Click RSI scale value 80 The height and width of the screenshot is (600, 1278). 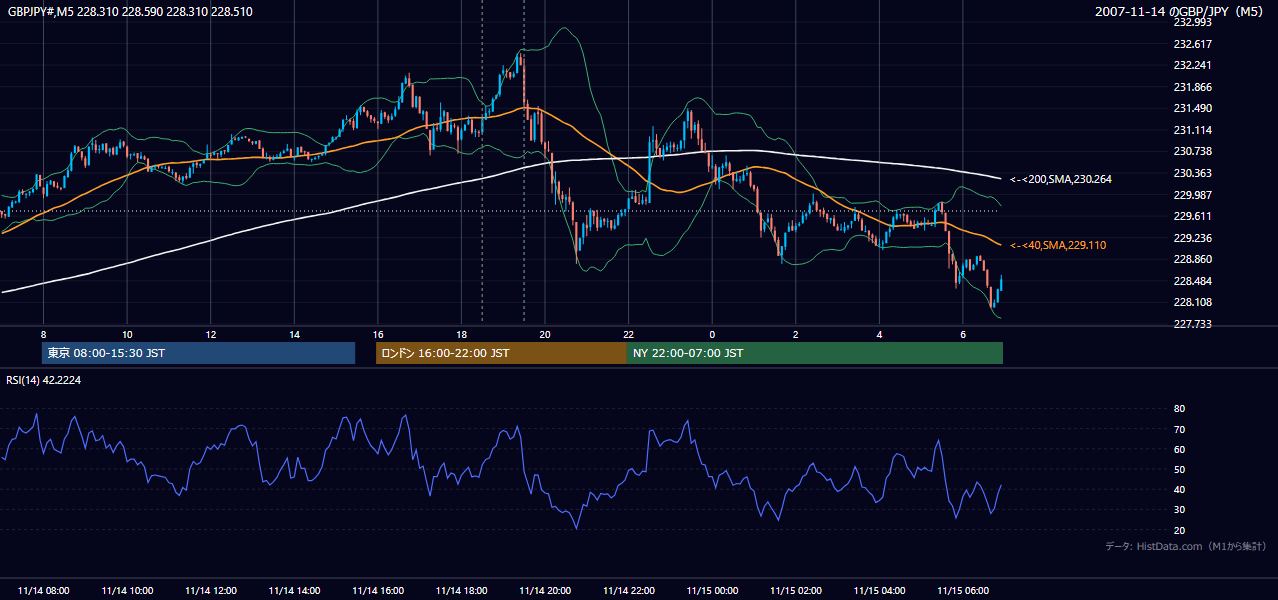[1179, 409]
